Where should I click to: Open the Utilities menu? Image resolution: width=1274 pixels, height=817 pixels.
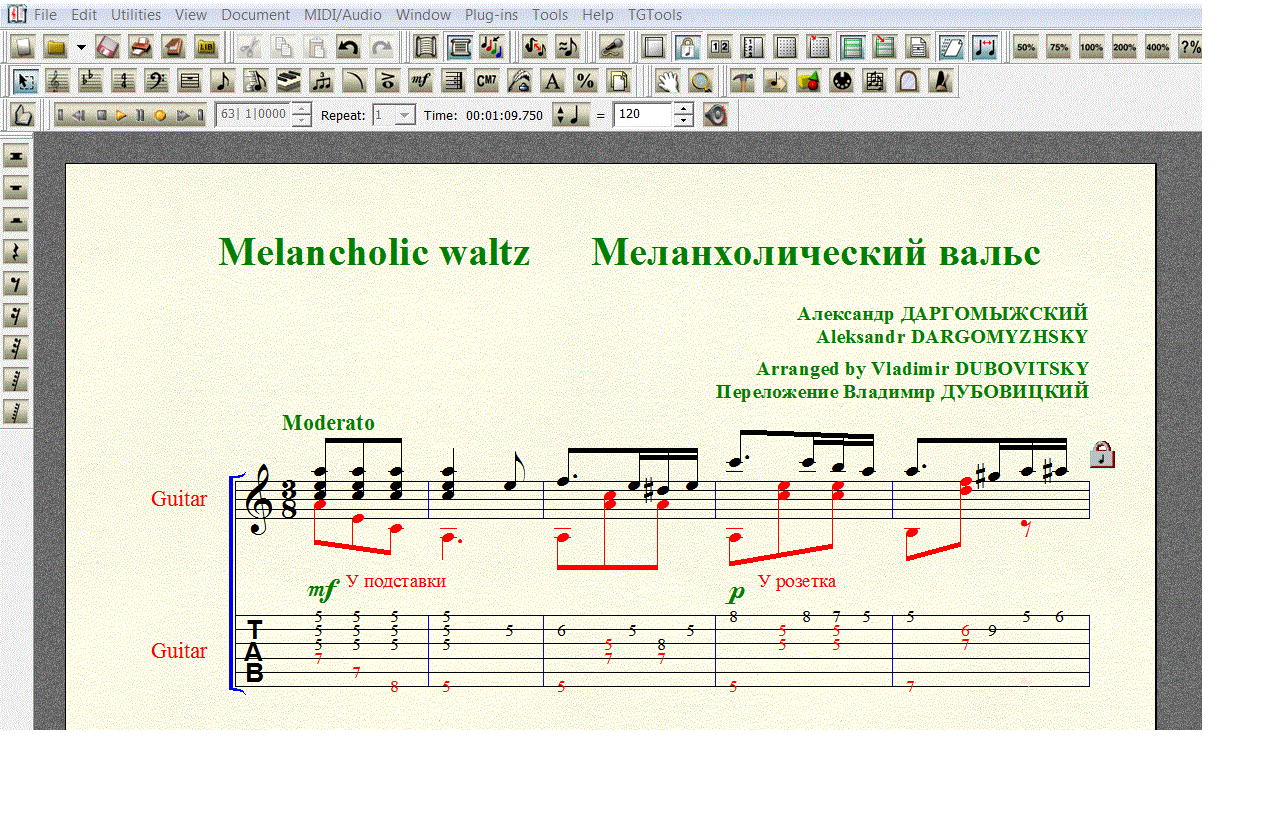pos(136,15)
